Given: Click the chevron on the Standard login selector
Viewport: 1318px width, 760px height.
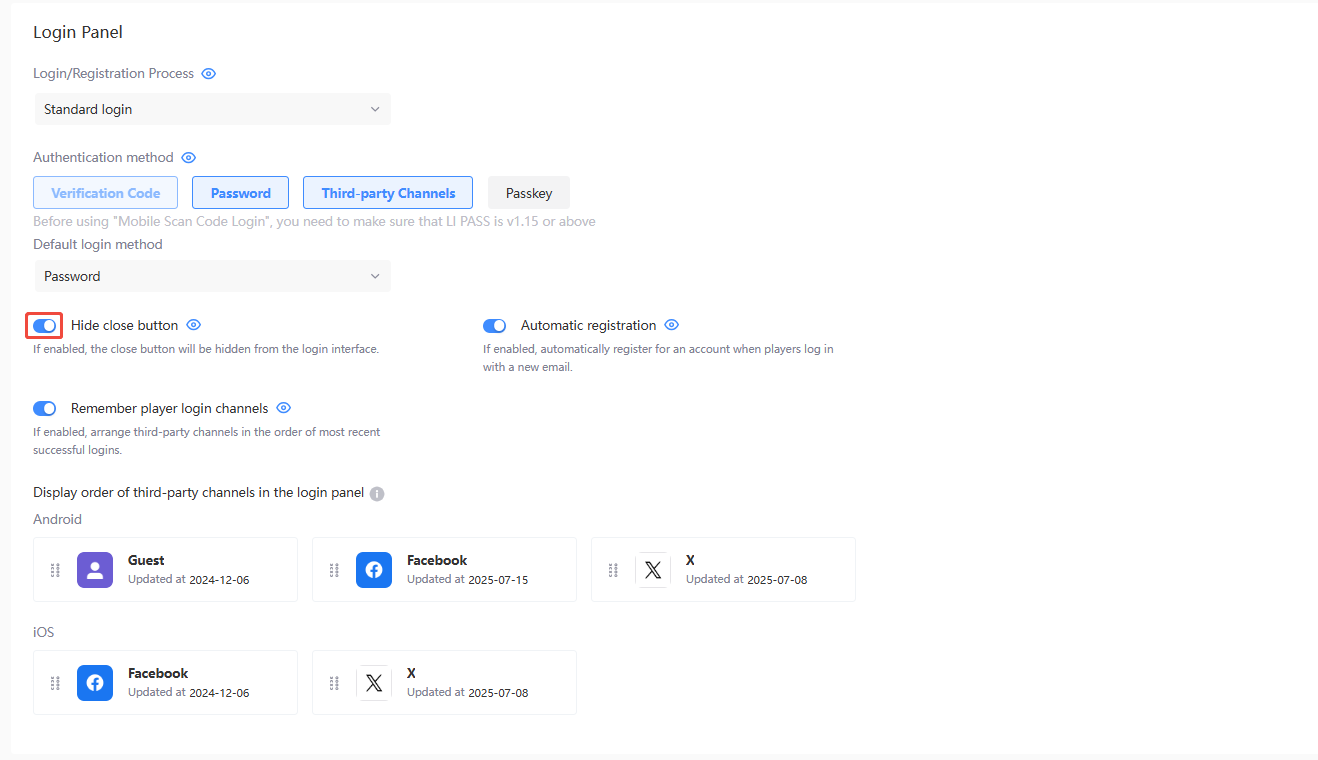Looking at the screenshot, I should click(375, 108).
